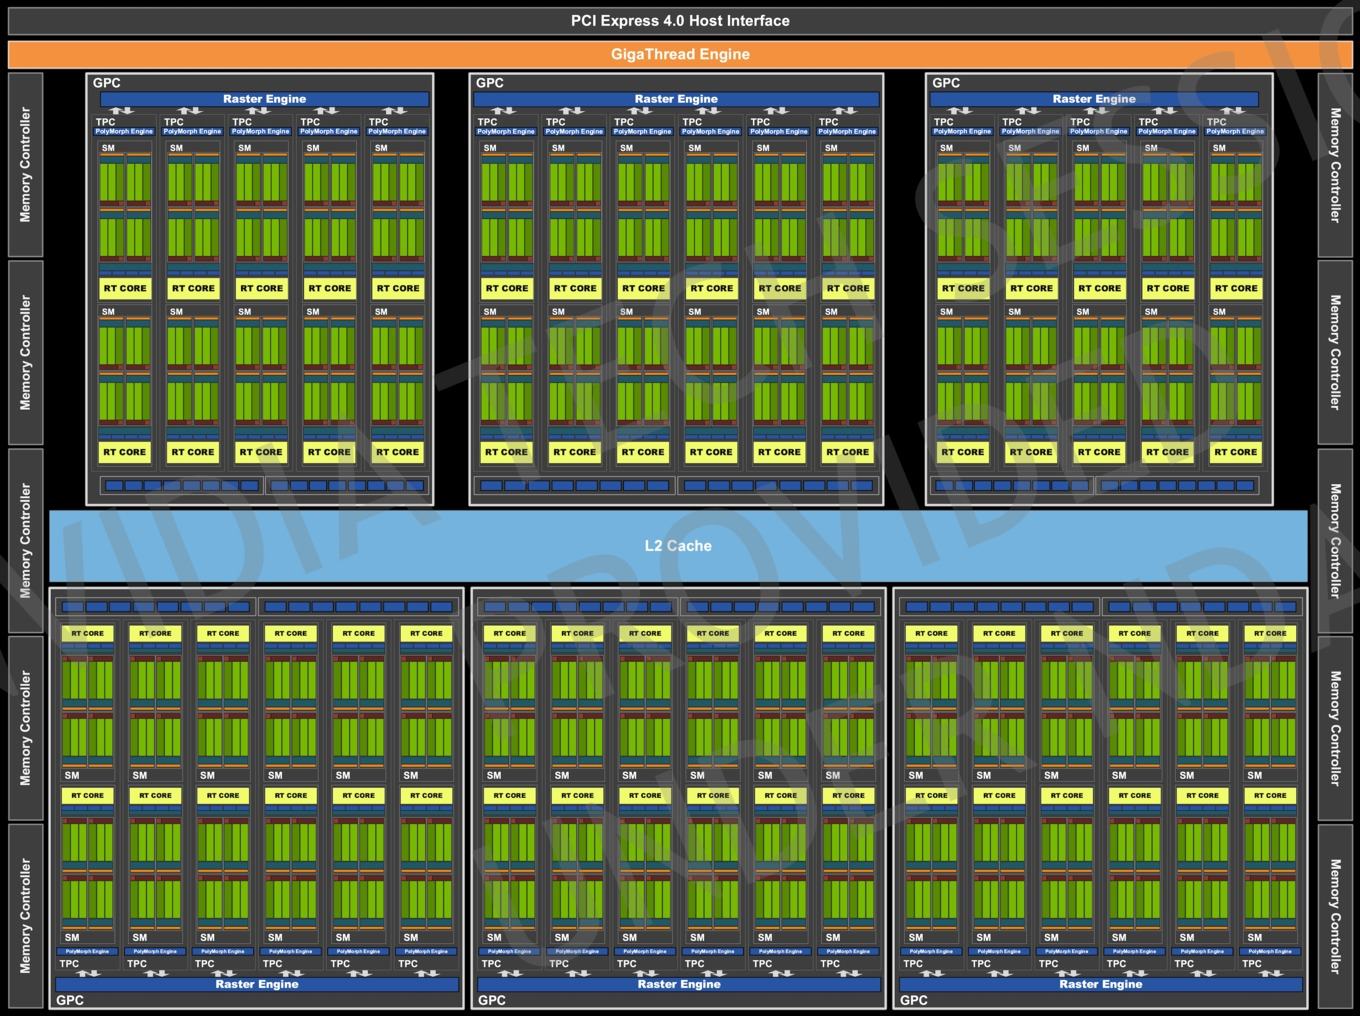This screenshot has width=1360, height=1016.
Task: Click the Raster Engine bar in upper-left GPC
Action: (x=264, y=99)
